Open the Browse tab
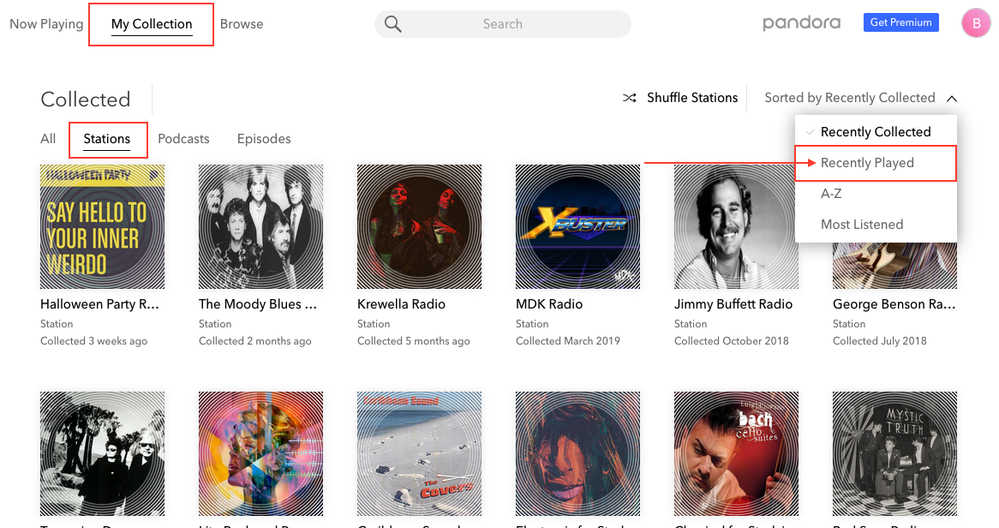The height and width of the screenshot is (528, 999). 241,24
